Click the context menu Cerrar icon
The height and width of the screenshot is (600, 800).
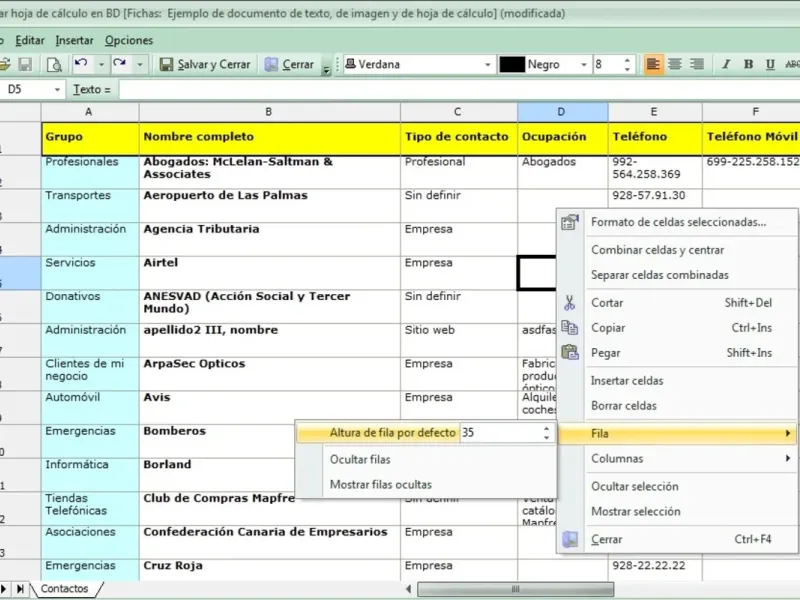570,539
